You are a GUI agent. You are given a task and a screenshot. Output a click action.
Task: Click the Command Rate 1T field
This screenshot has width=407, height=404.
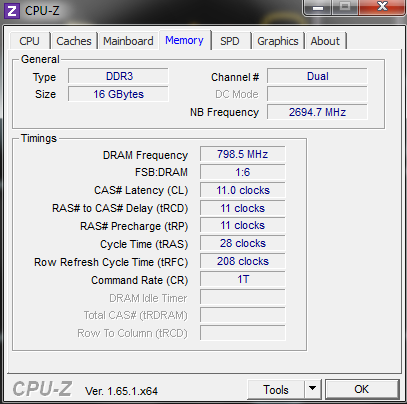(x=243, y=279)
